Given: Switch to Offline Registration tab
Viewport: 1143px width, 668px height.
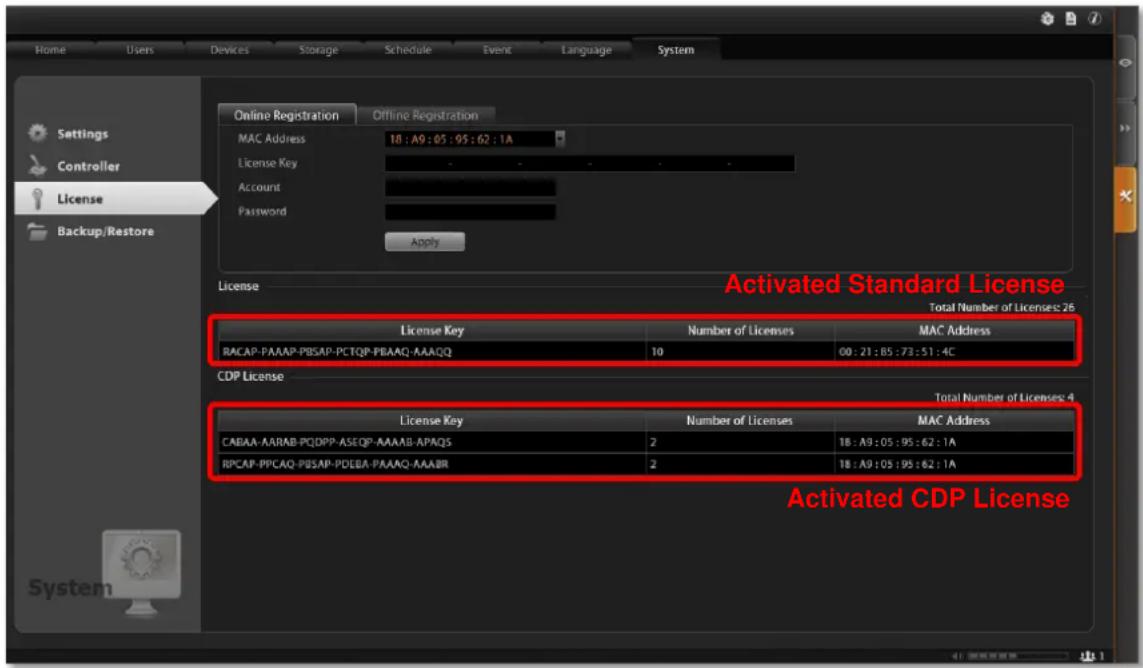Looking at the screenshot, I should (426, 115).
